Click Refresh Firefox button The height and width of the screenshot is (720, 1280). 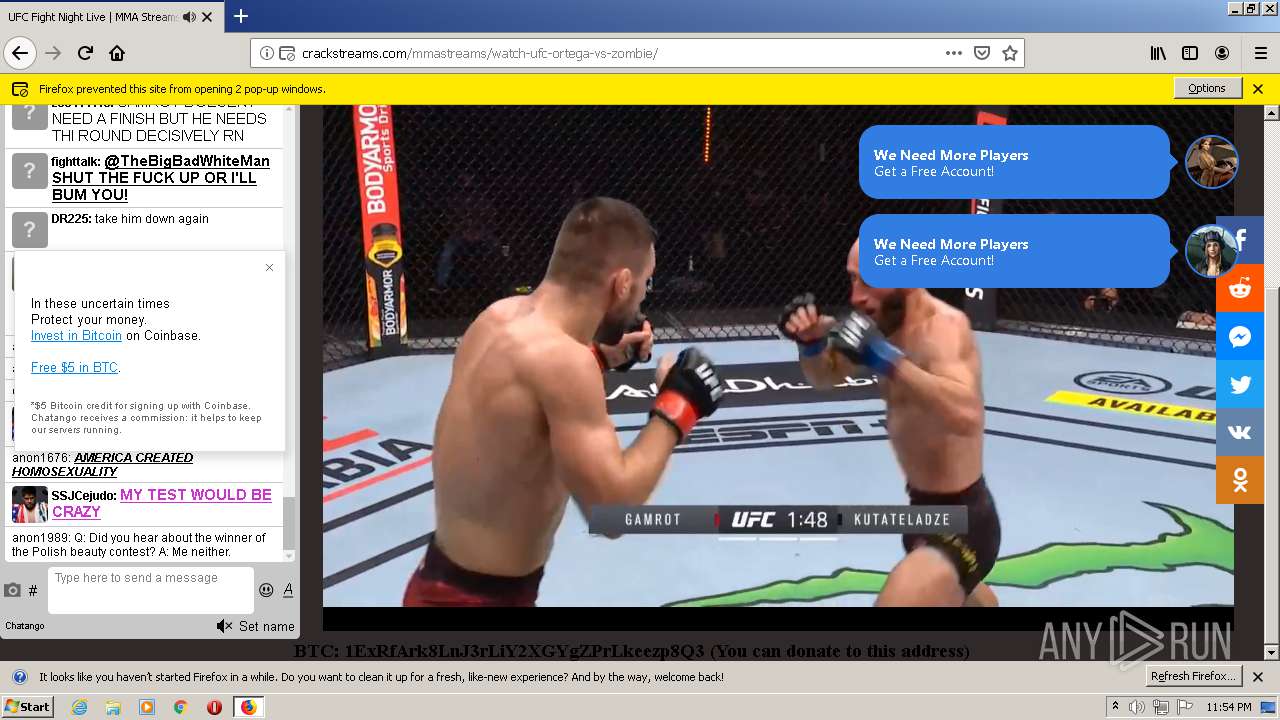[1195, 676]
